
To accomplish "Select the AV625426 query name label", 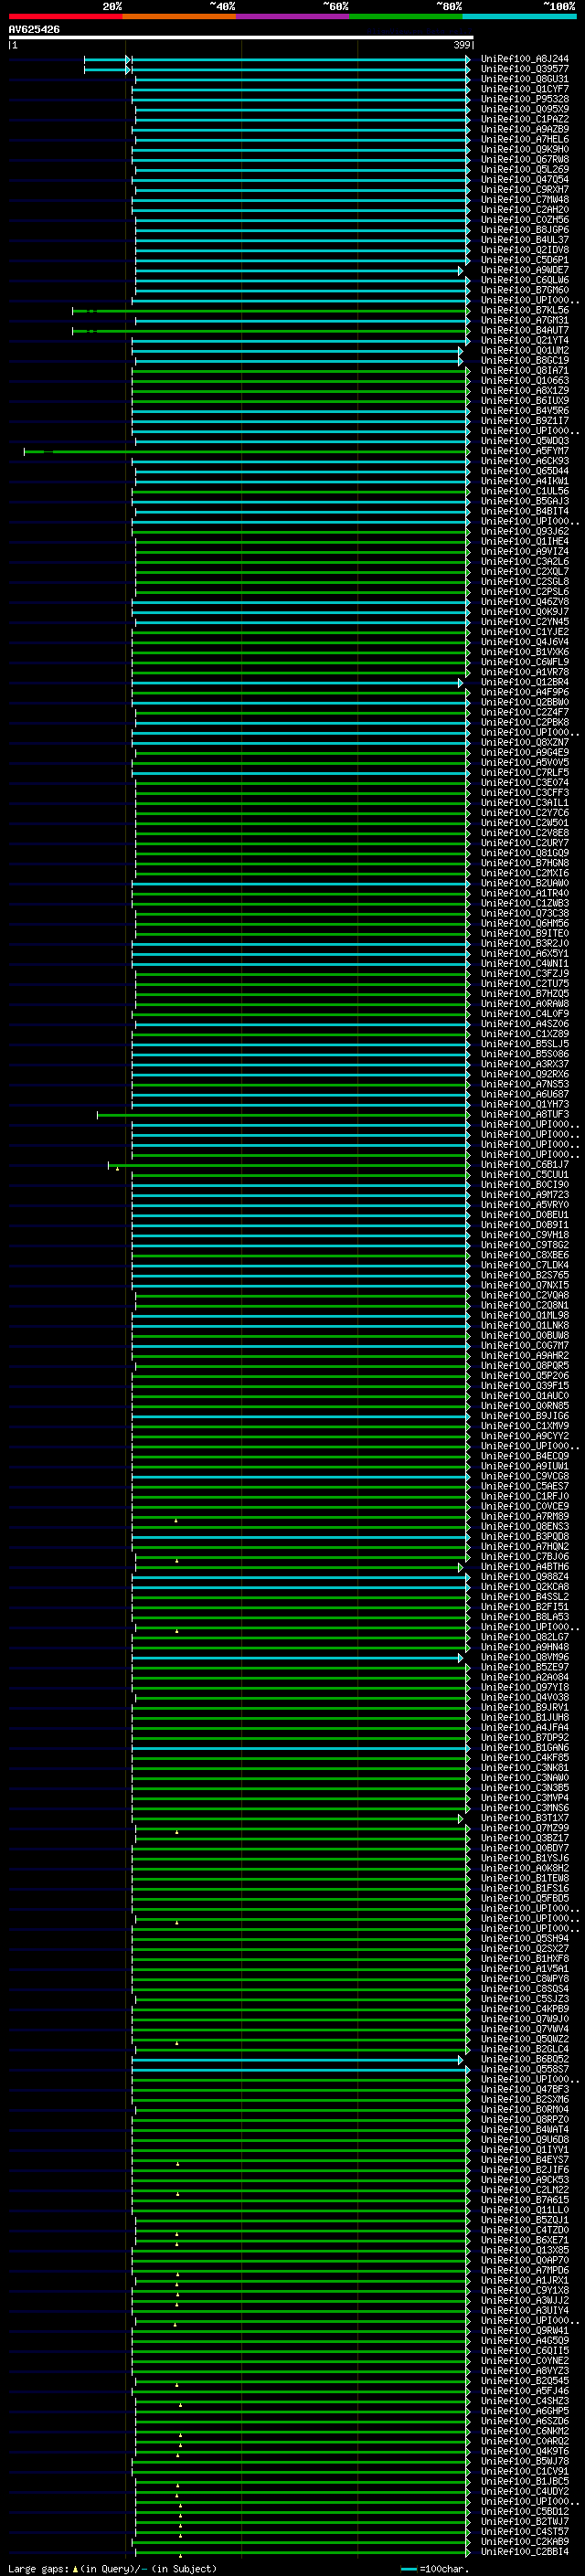I will (x=34, y=30).
